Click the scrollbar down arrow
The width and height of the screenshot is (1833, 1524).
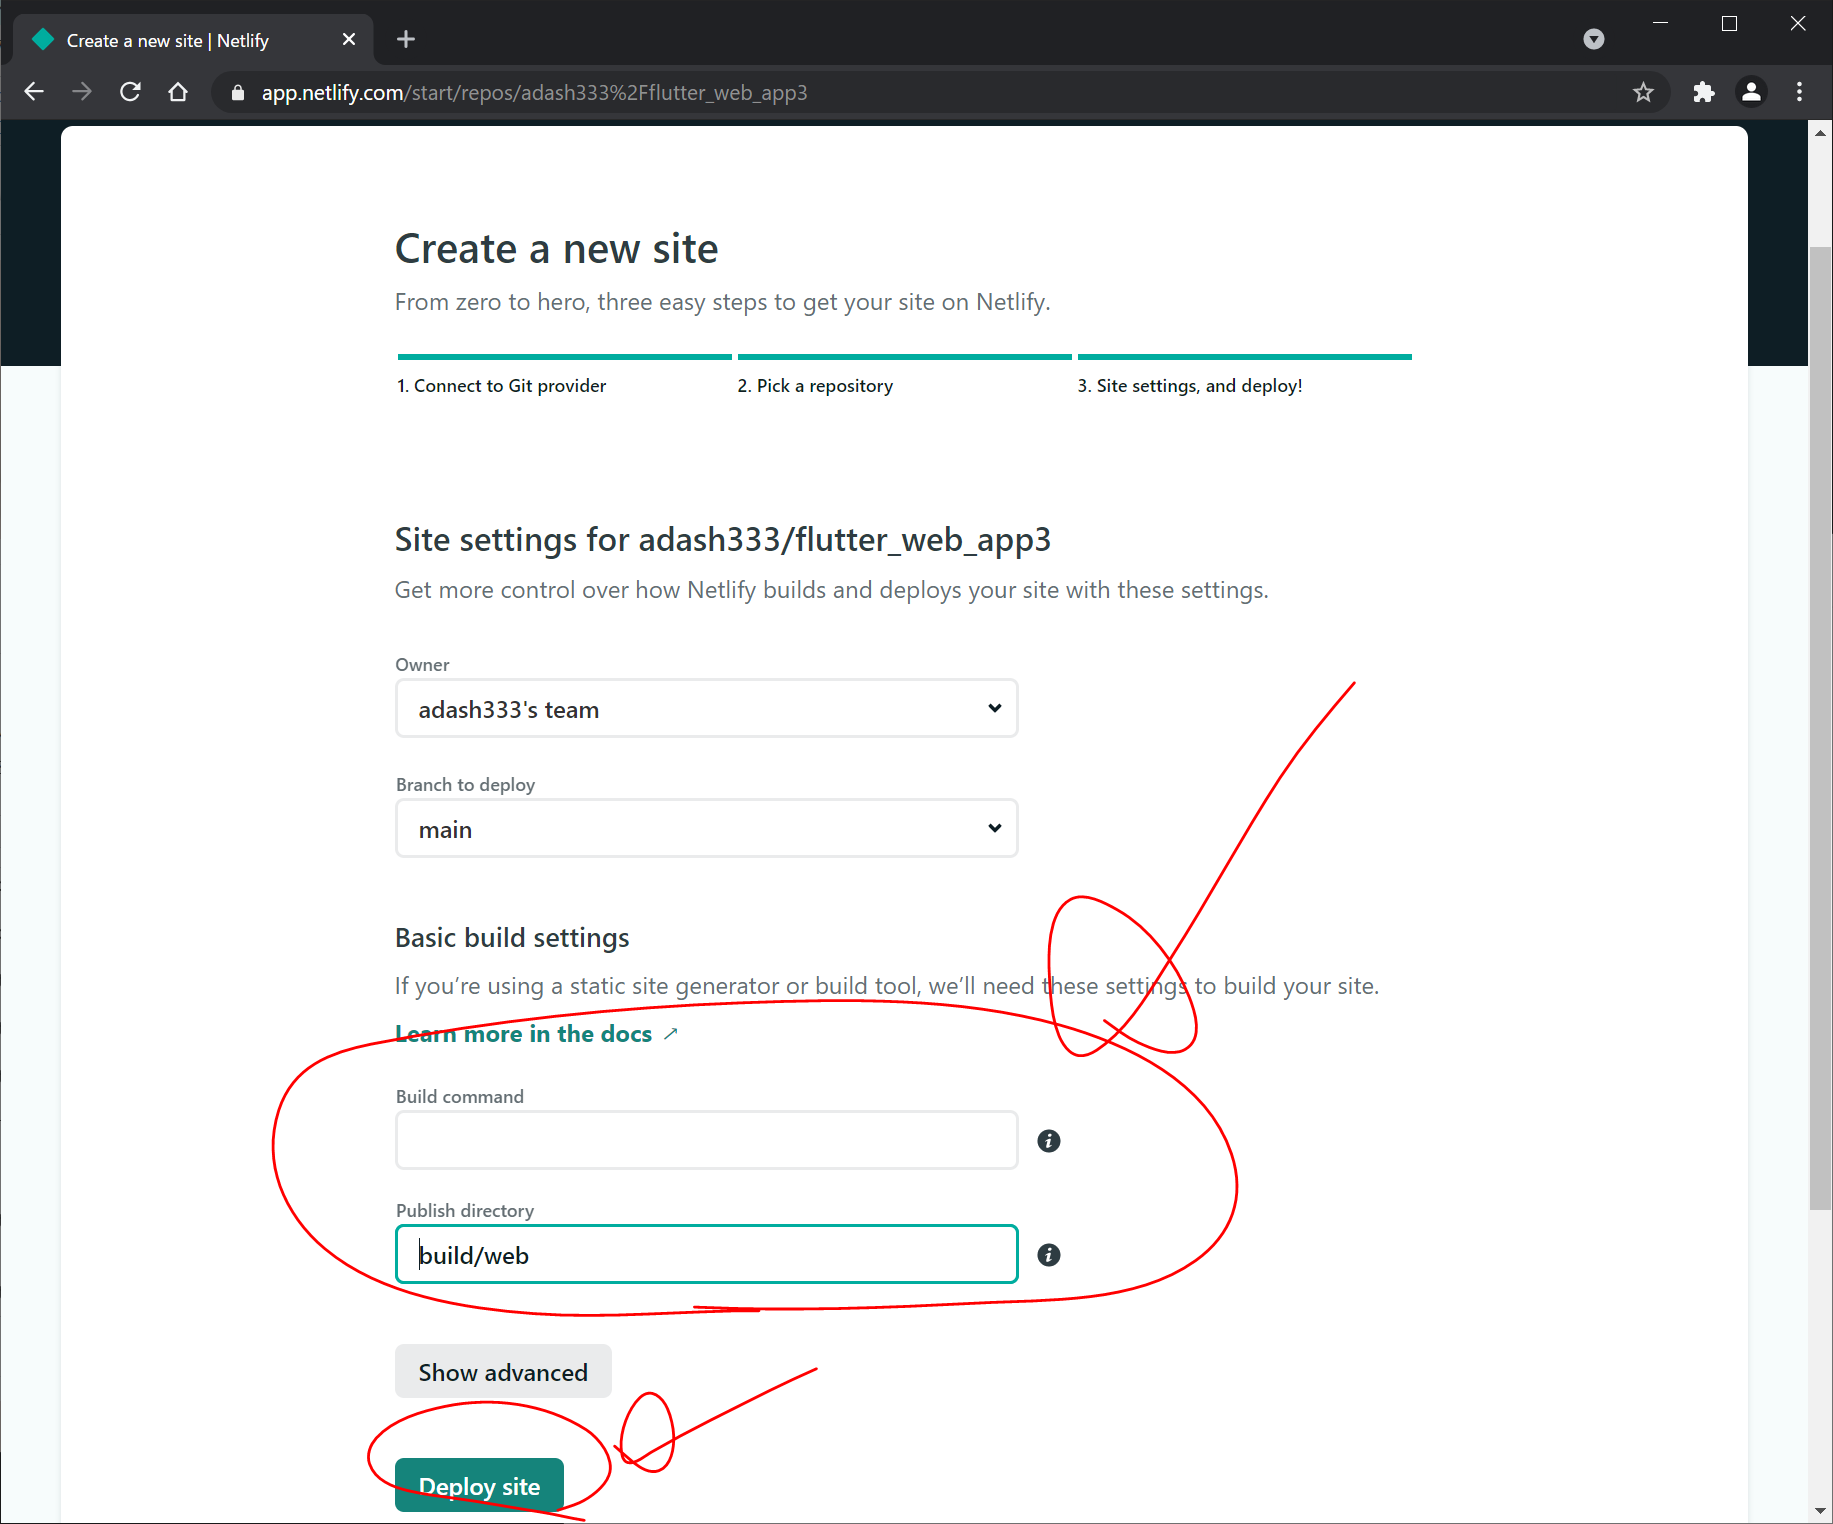point(1820,1511)
